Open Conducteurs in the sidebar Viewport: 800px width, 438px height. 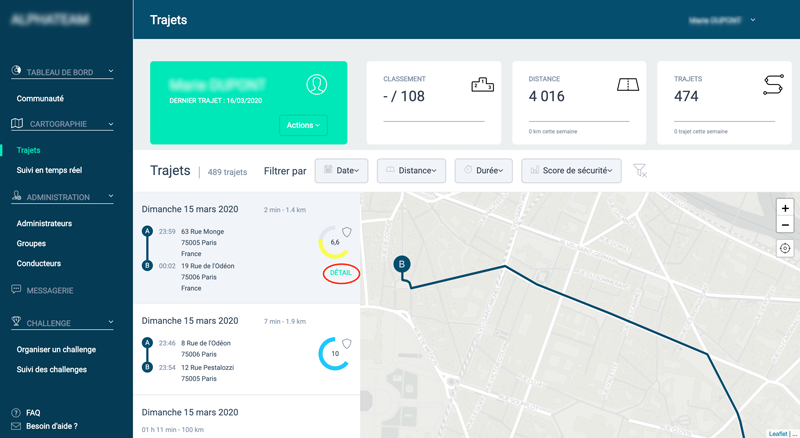39,263
